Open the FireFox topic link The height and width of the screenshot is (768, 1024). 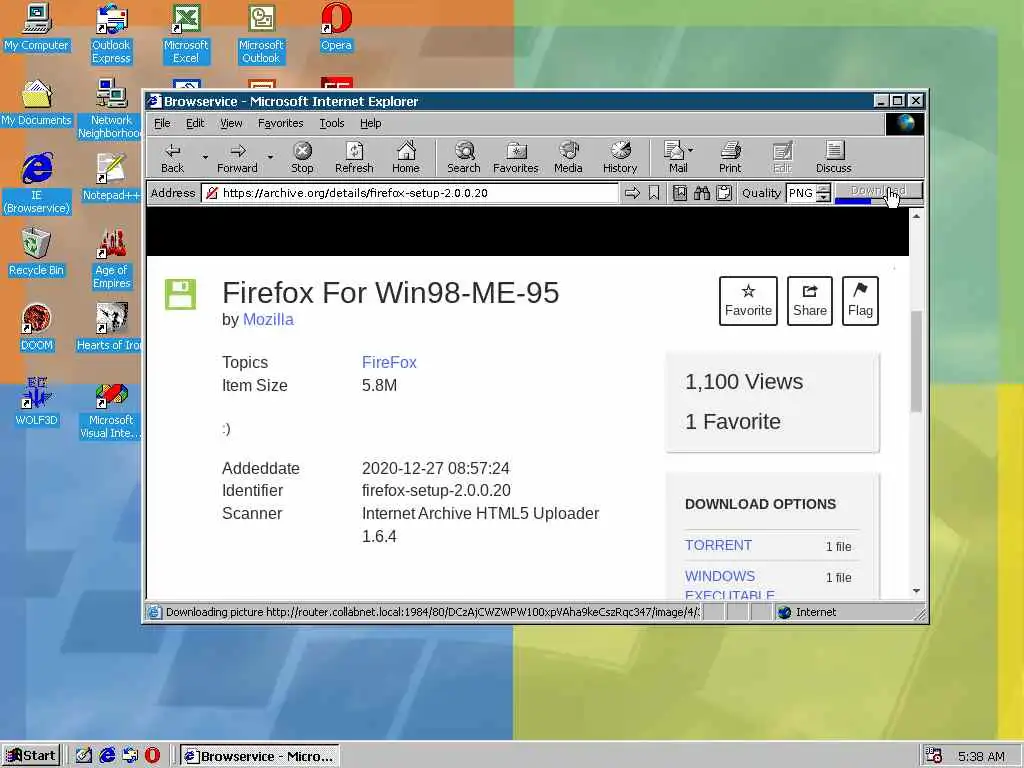point(389,362)
